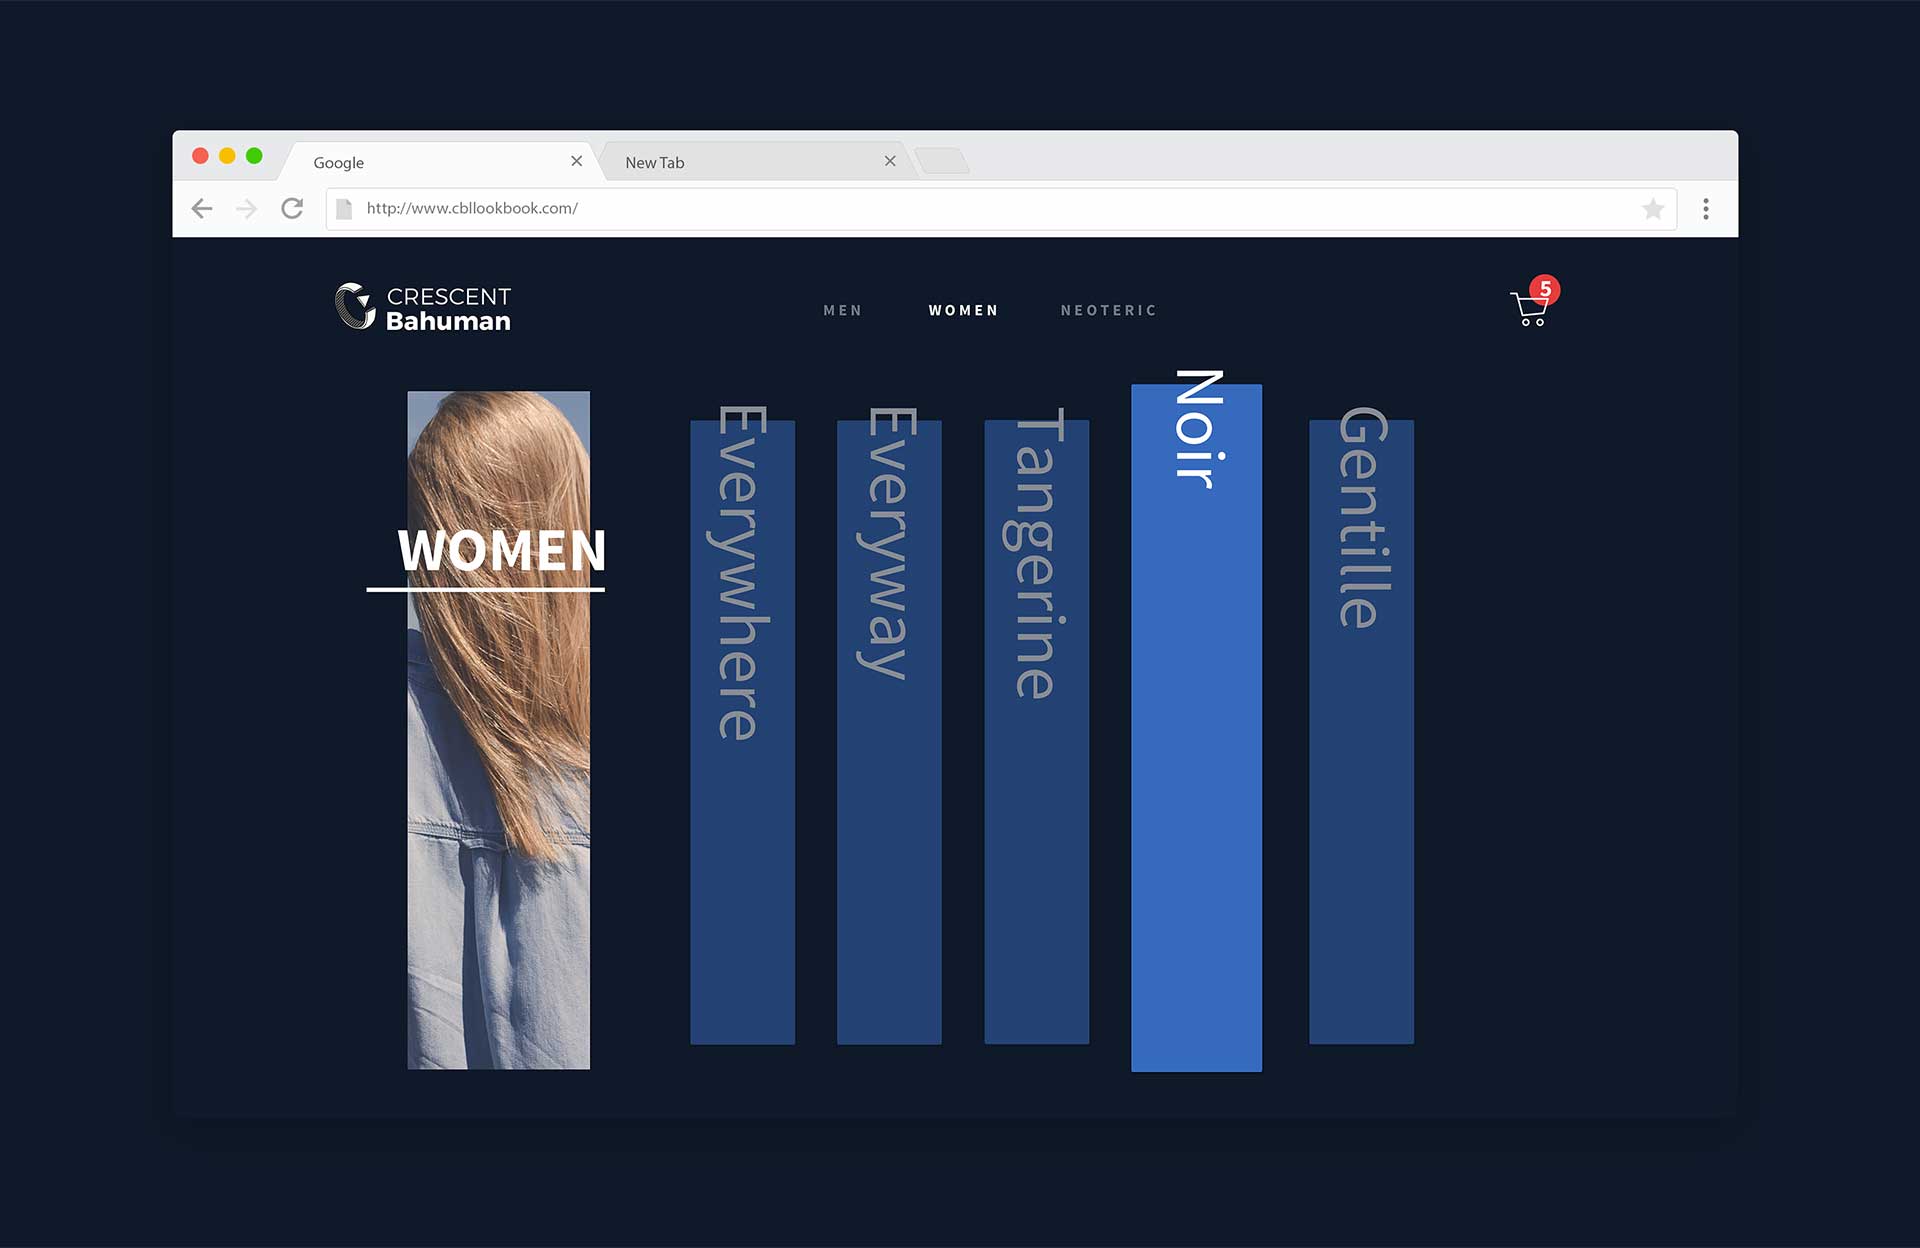Bookmark page with the star icon
Screen dimensions: 1920x1248
pyautogui.click(x=1652, y=208)
